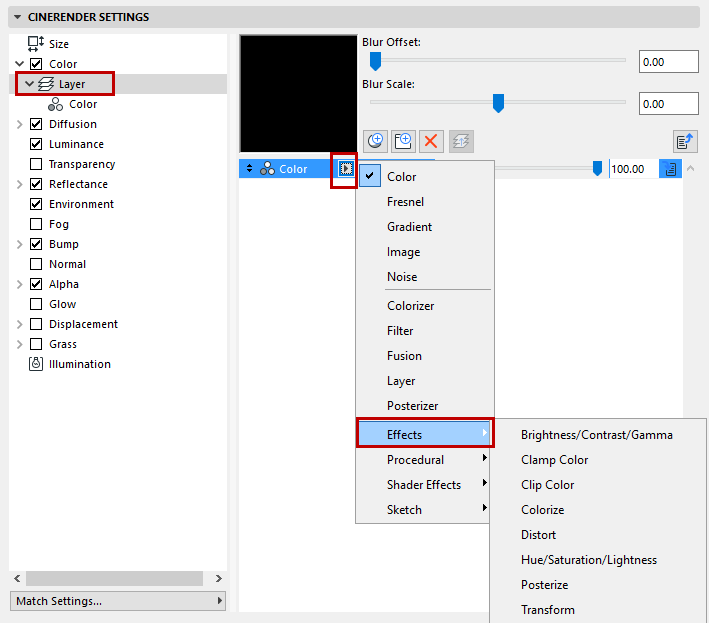Image resolution: width=709 pixels, height=623 pixels.
Task: Uncheck the Diffusion channel
Action: click(x=36, y=124)
